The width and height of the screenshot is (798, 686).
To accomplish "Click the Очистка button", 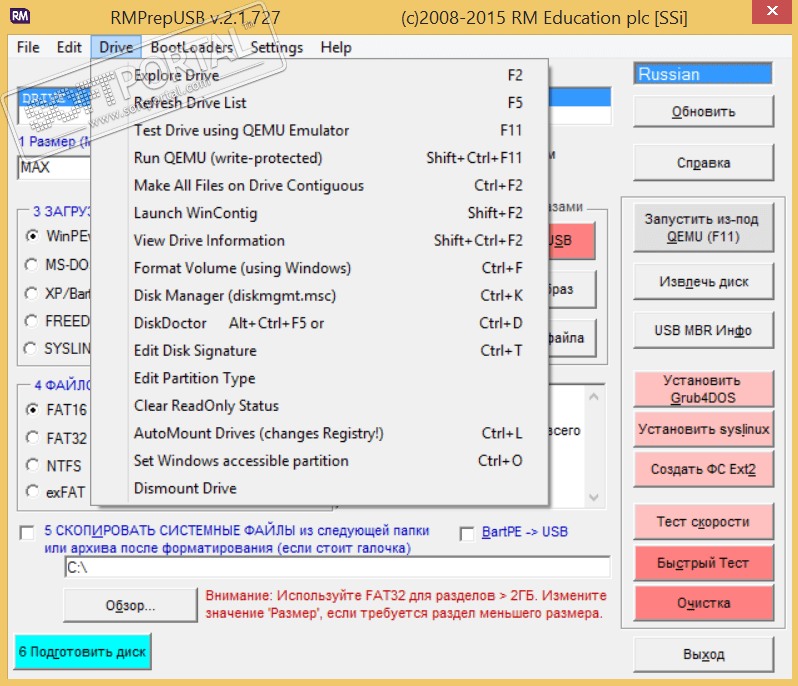I will pyautogui.click(x=703, y=603).
